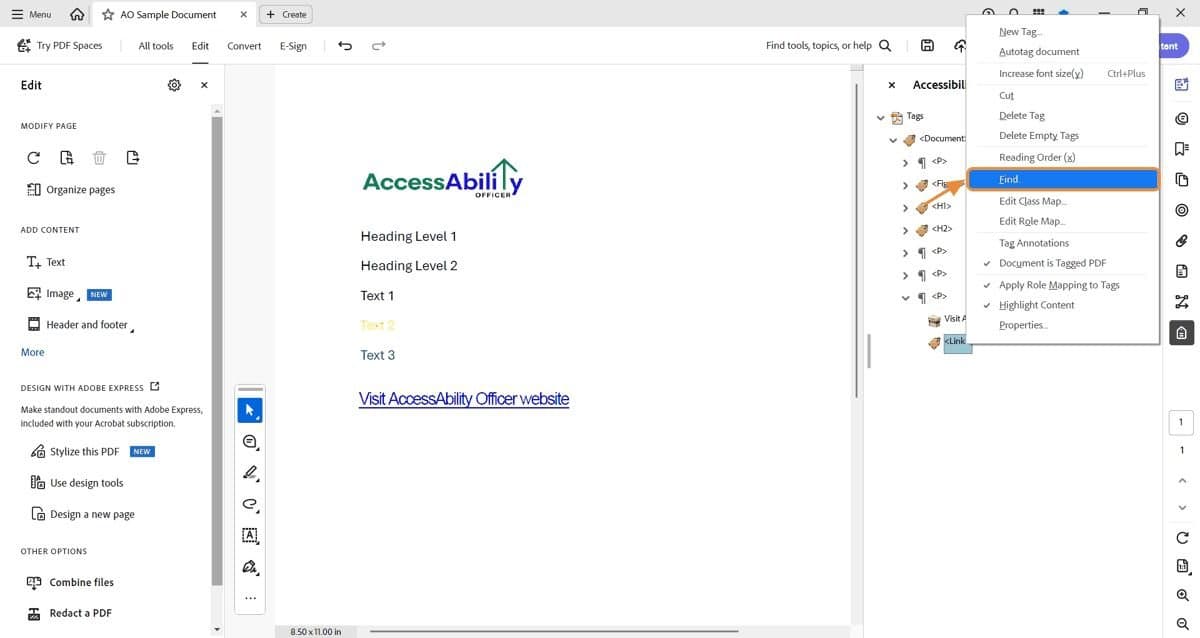Expand the <Figure> tag node

coord(905,184)
